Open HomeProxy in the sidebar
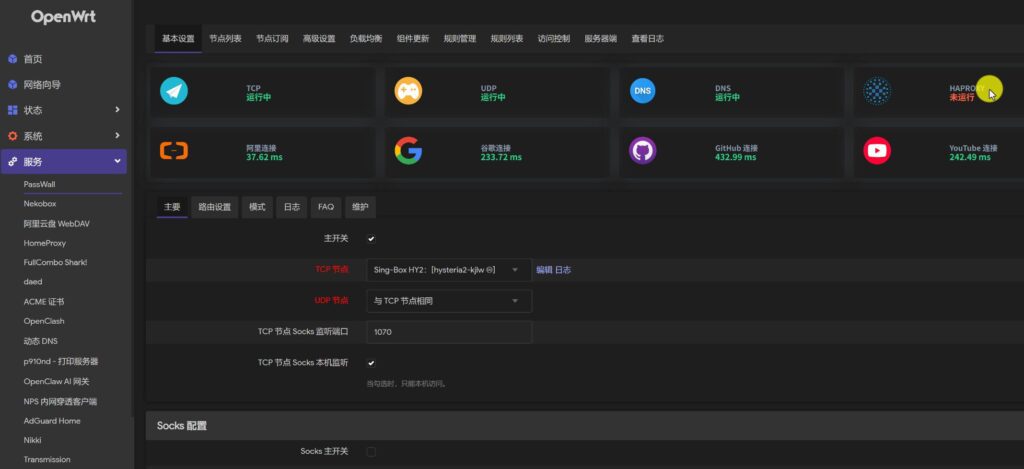Image resolution: width=1024 pixels, height=469 pixels. [x=44, y=243]
